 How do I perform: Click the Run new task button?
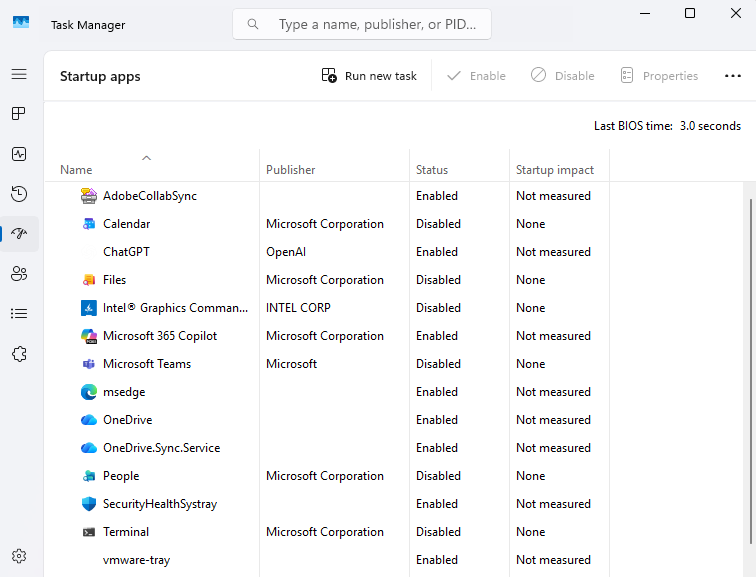click(x=369, y=76)
